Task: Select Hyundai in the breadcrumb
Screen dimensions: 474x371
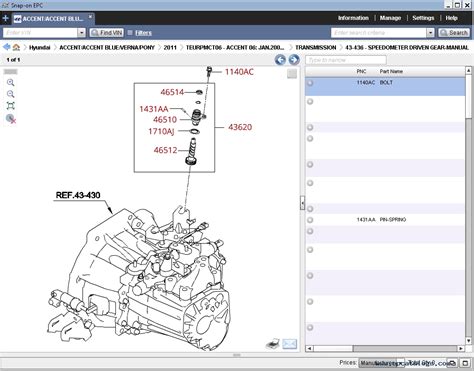Action: coord(39,47)
